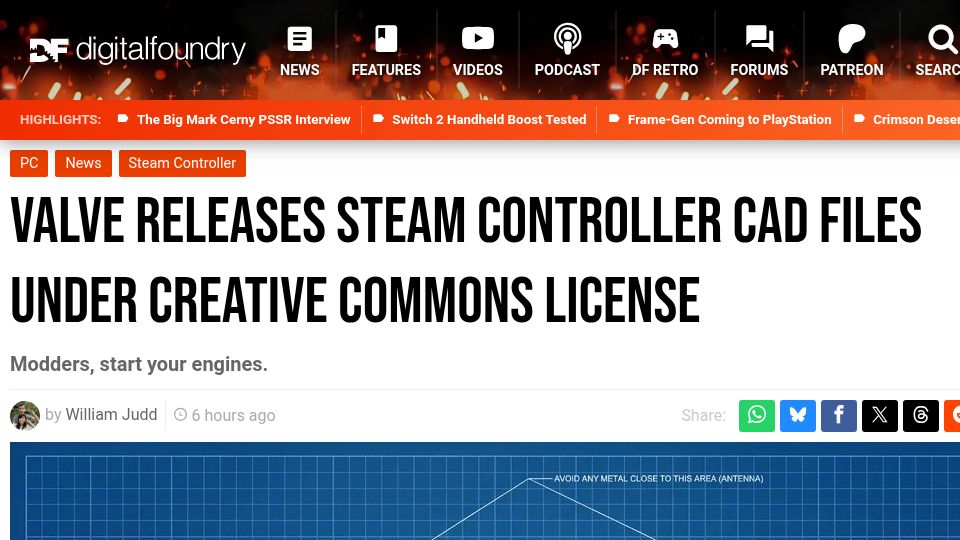Open Frame-Gen Coming to PlayStation highlight

point(729,119)
